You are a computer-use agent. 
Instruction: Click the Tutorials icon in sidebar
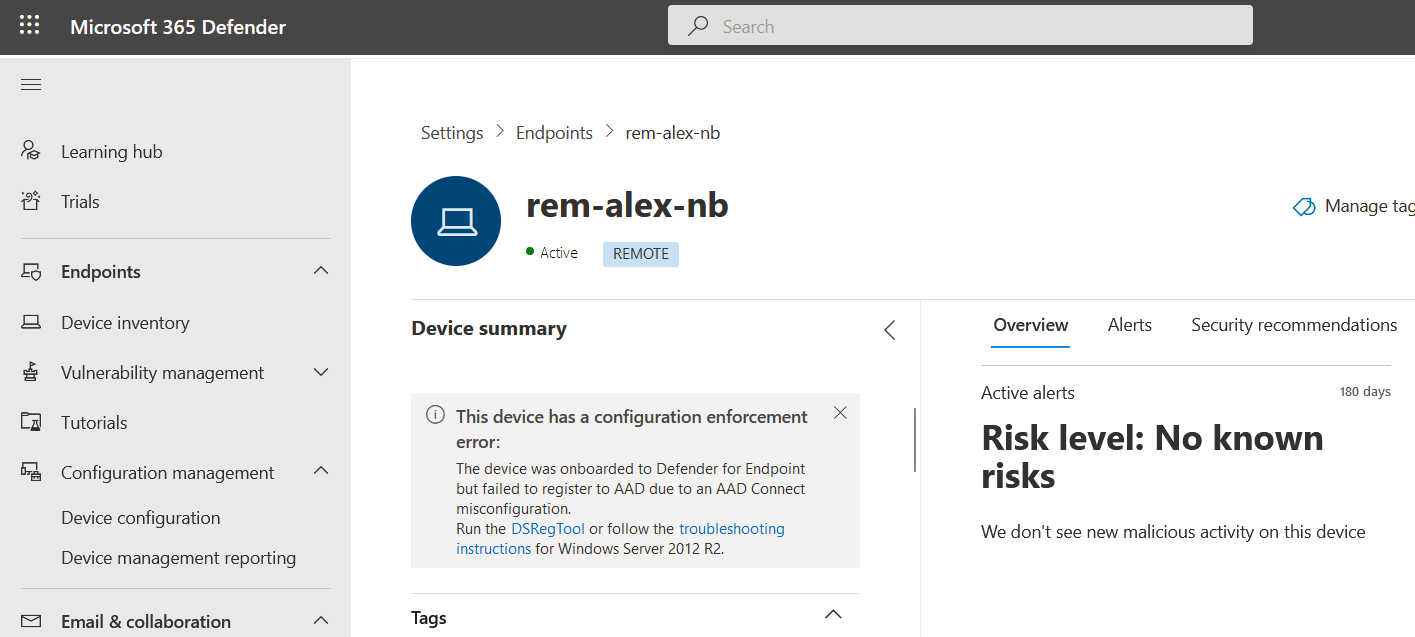click(31, 422)
